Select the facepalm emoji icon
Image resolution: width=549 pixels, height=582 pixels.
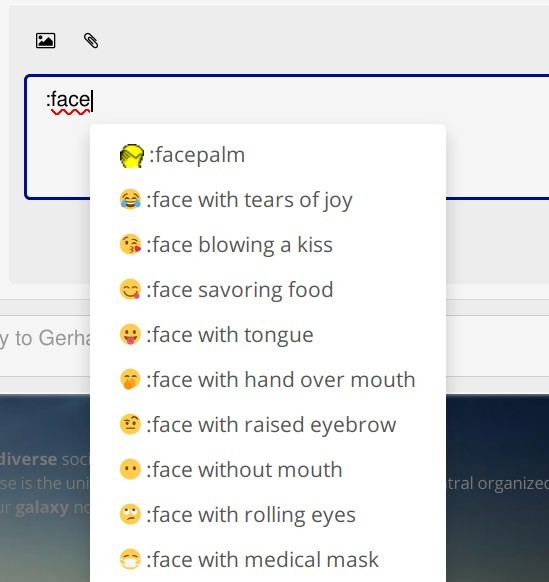click(x=131, y=156)
